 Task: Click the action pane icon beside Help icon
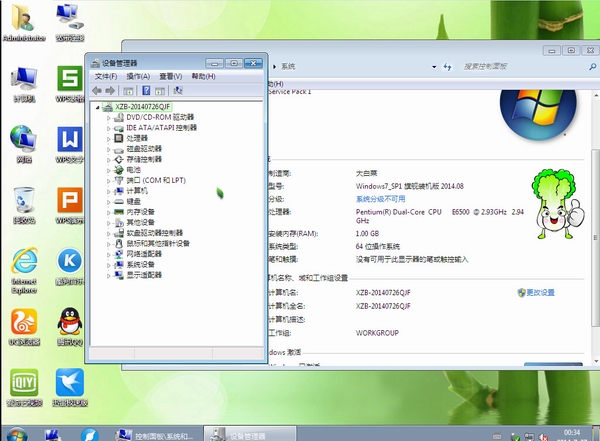[160, 91]
